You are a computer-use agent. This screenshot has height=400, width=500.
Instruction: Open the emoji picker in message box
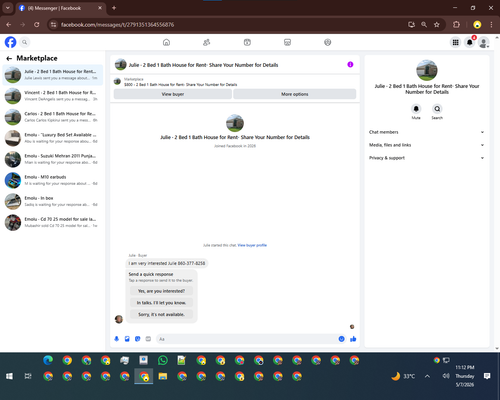(x=341, y=339)
